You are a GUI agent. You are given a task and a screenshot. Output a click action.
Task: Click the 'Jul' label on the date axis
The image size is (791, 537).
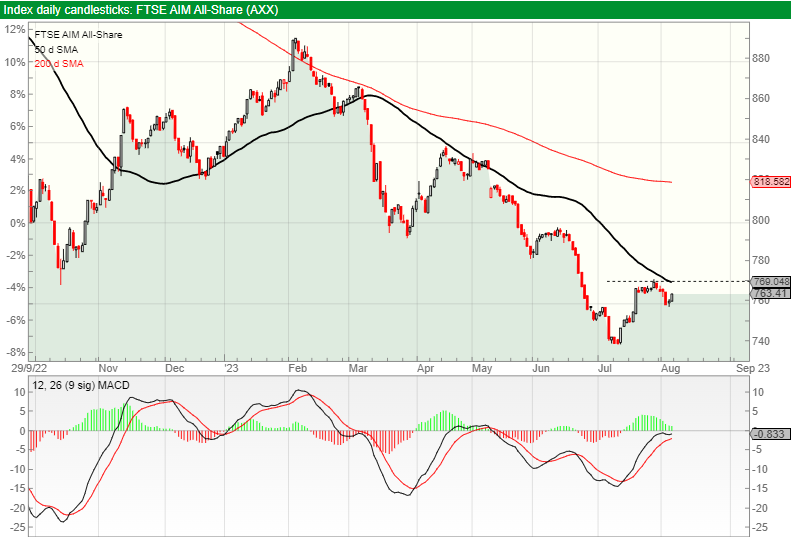click(x=605, y=368)
